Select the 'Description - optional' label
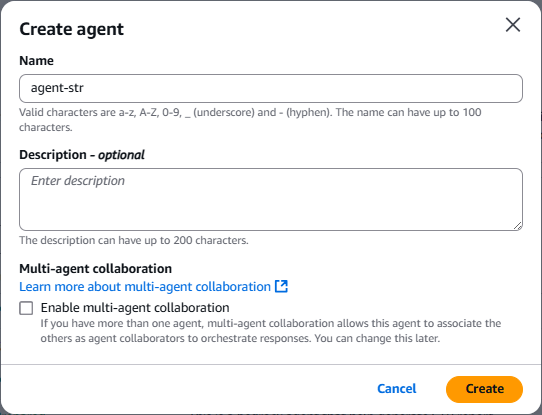 point(82,155)
